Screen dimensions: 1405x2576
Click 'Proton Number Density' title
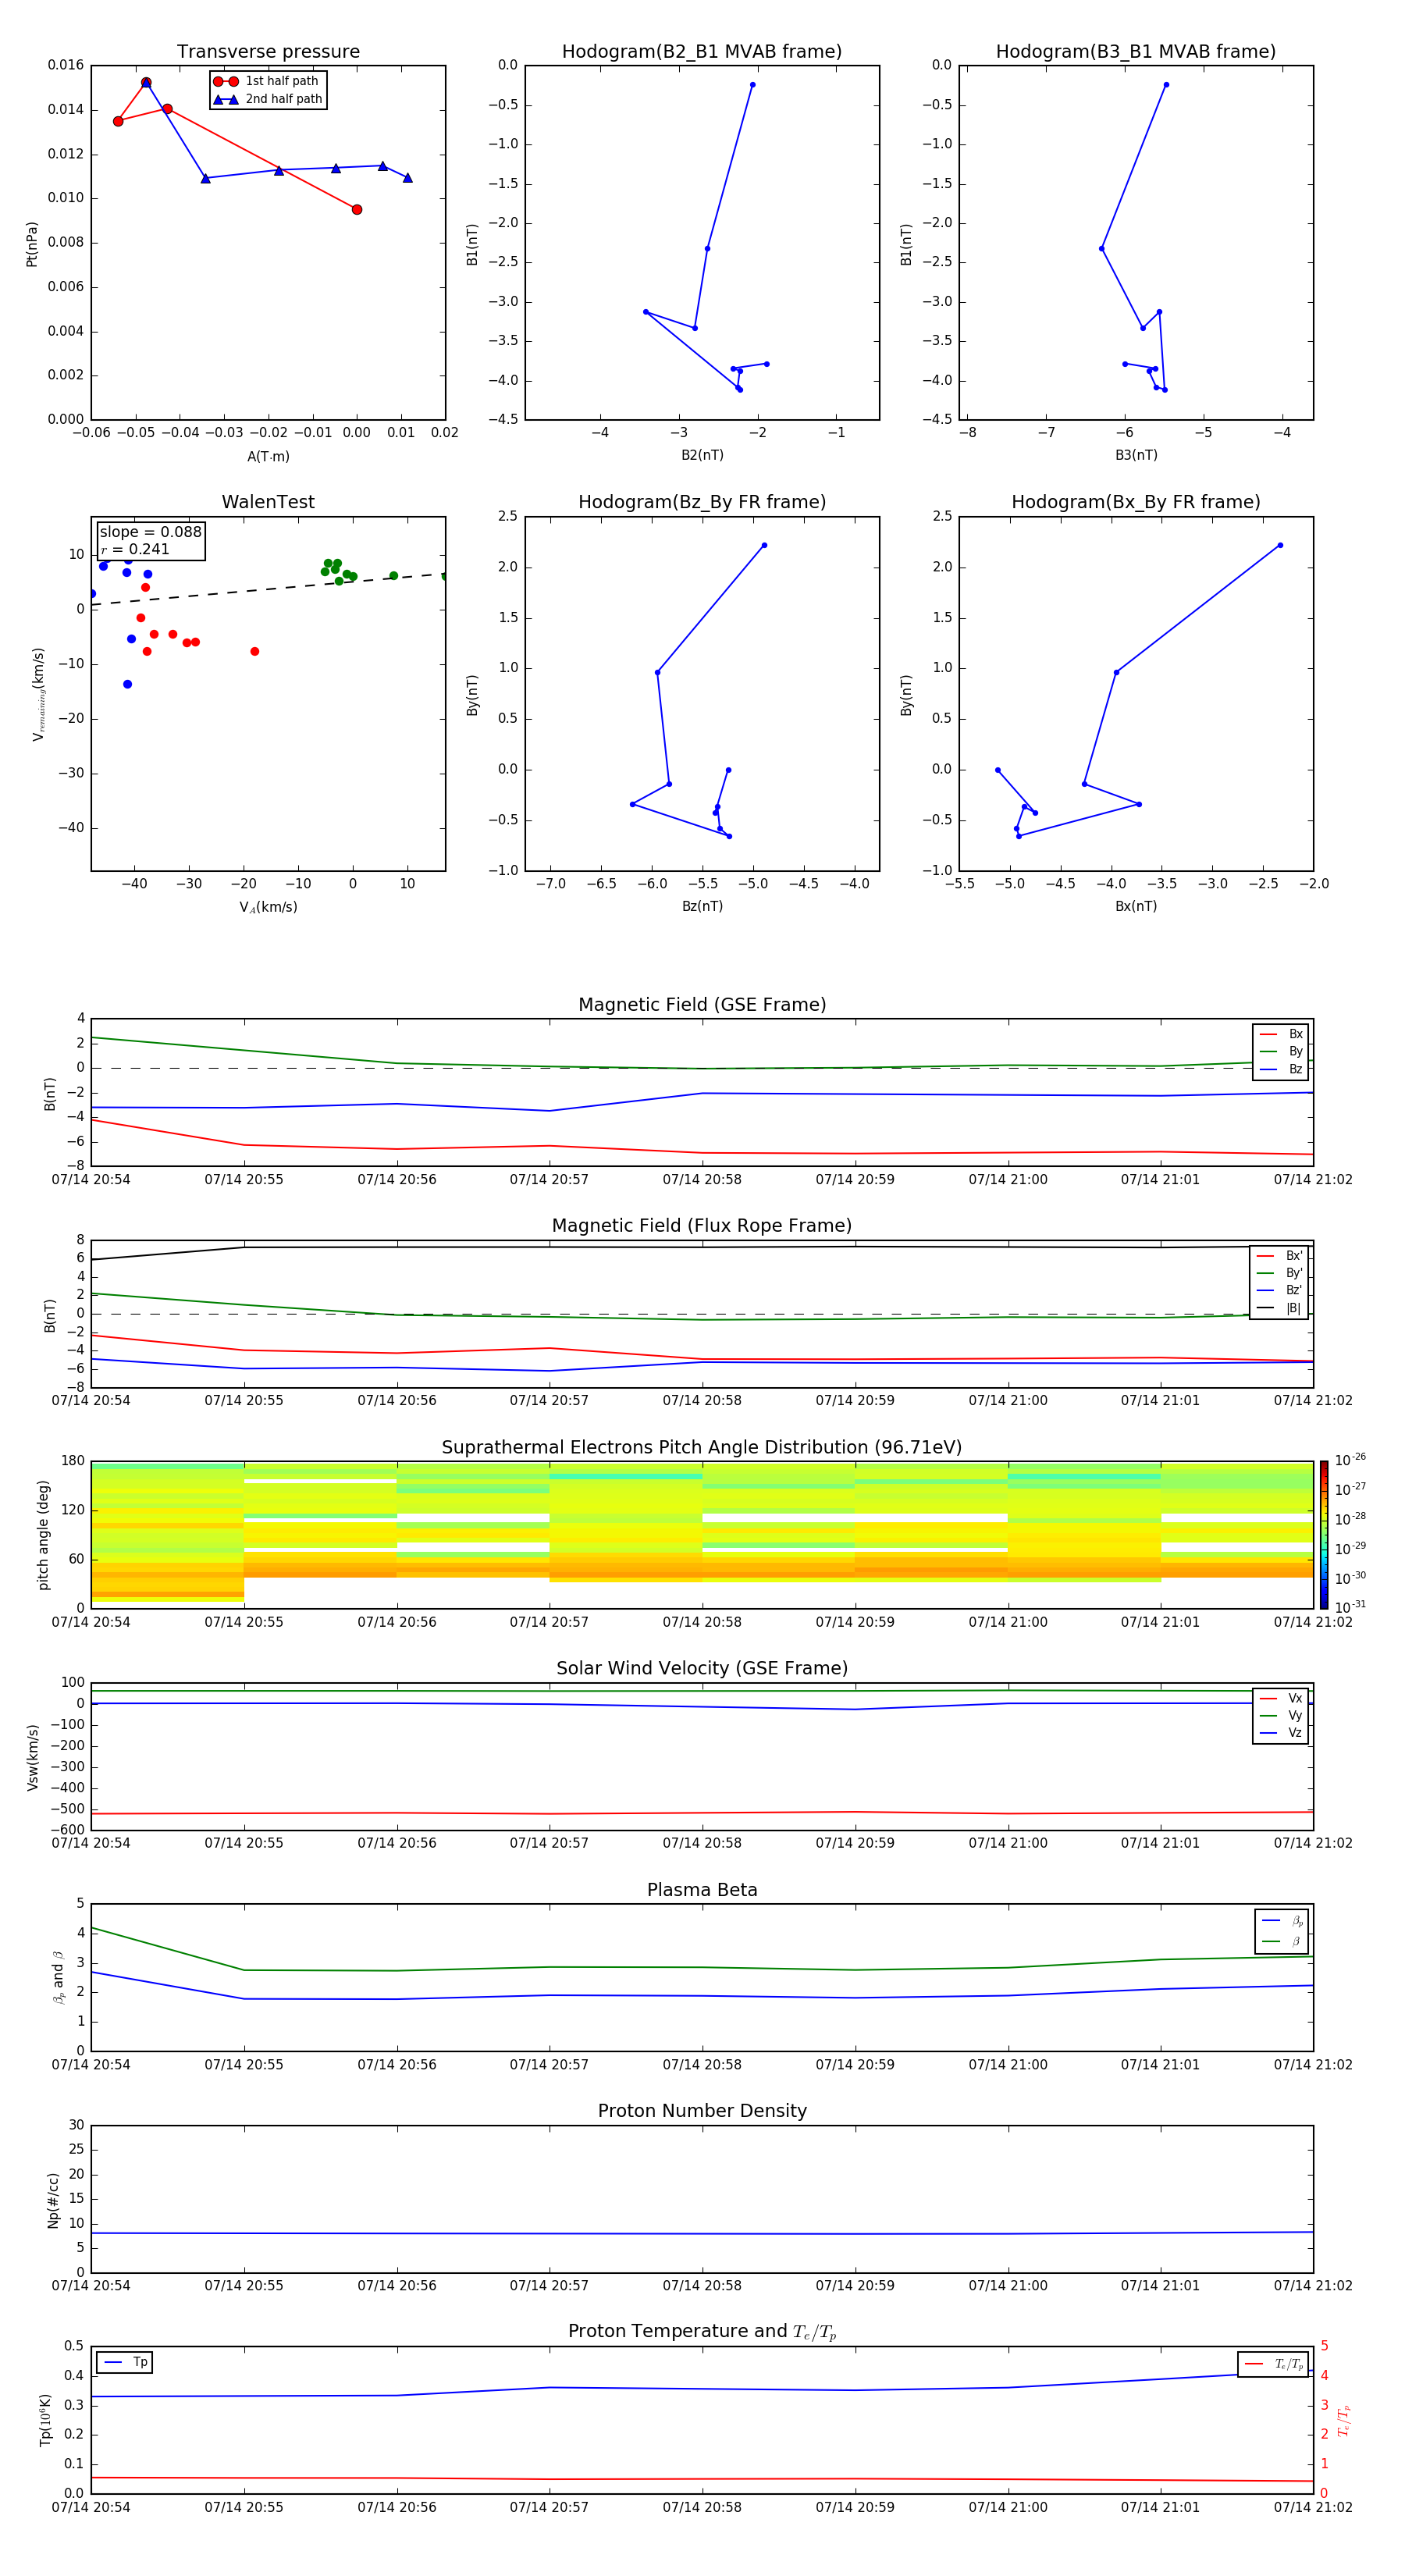702,2112
